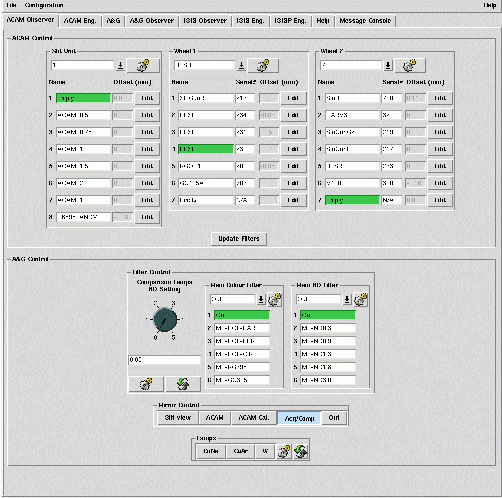The height and width of the screenshot is (498, 502).
Task: Open the Message Console tab
Action: pyautogui.click(x=365, y=21)
